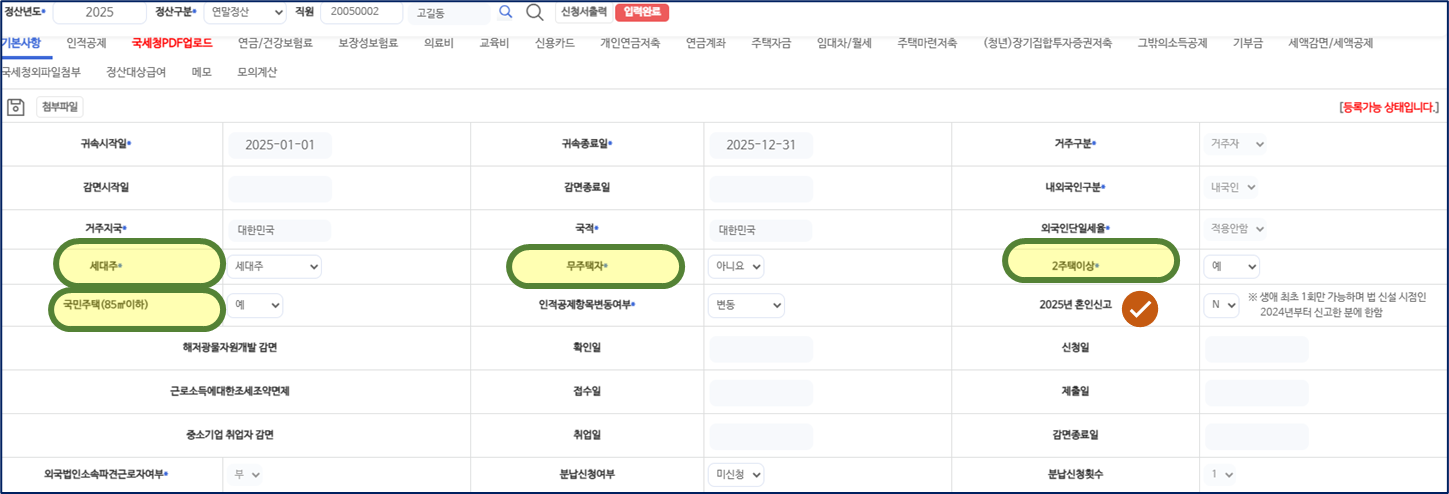Select the 보장성보험료 tab
Viewport: 1449px width, 494px height.
tap(368, 43)
